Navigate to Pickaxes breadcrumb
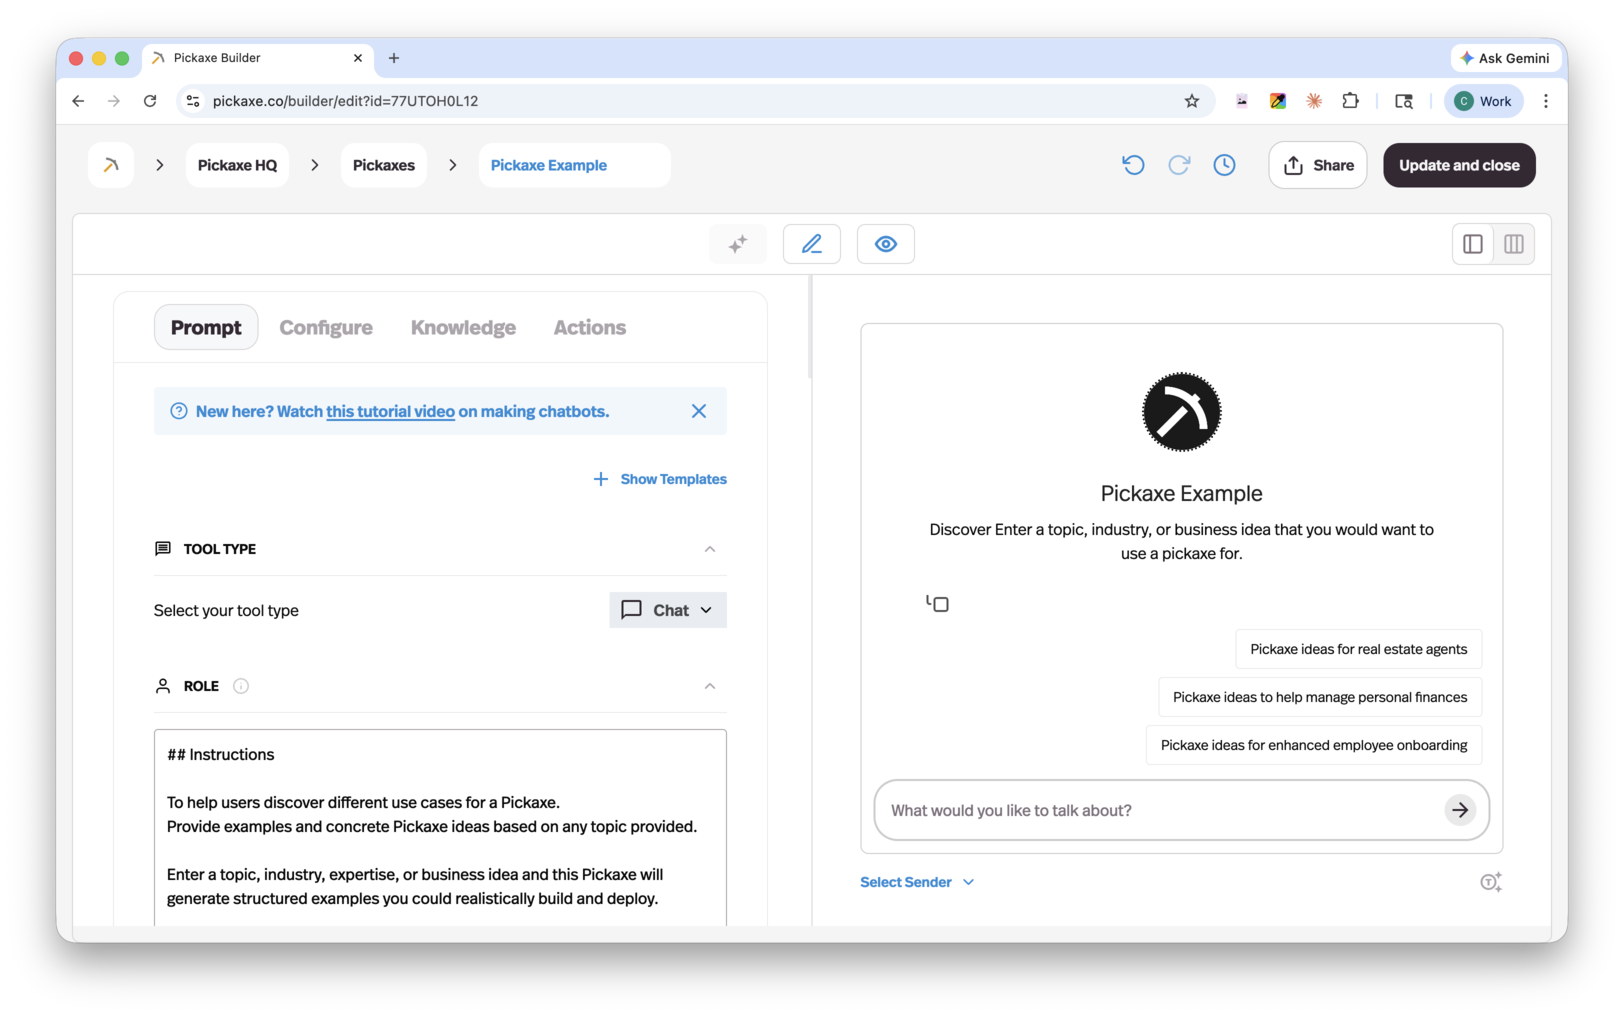1624x1017 pixels. pos(384,165)
